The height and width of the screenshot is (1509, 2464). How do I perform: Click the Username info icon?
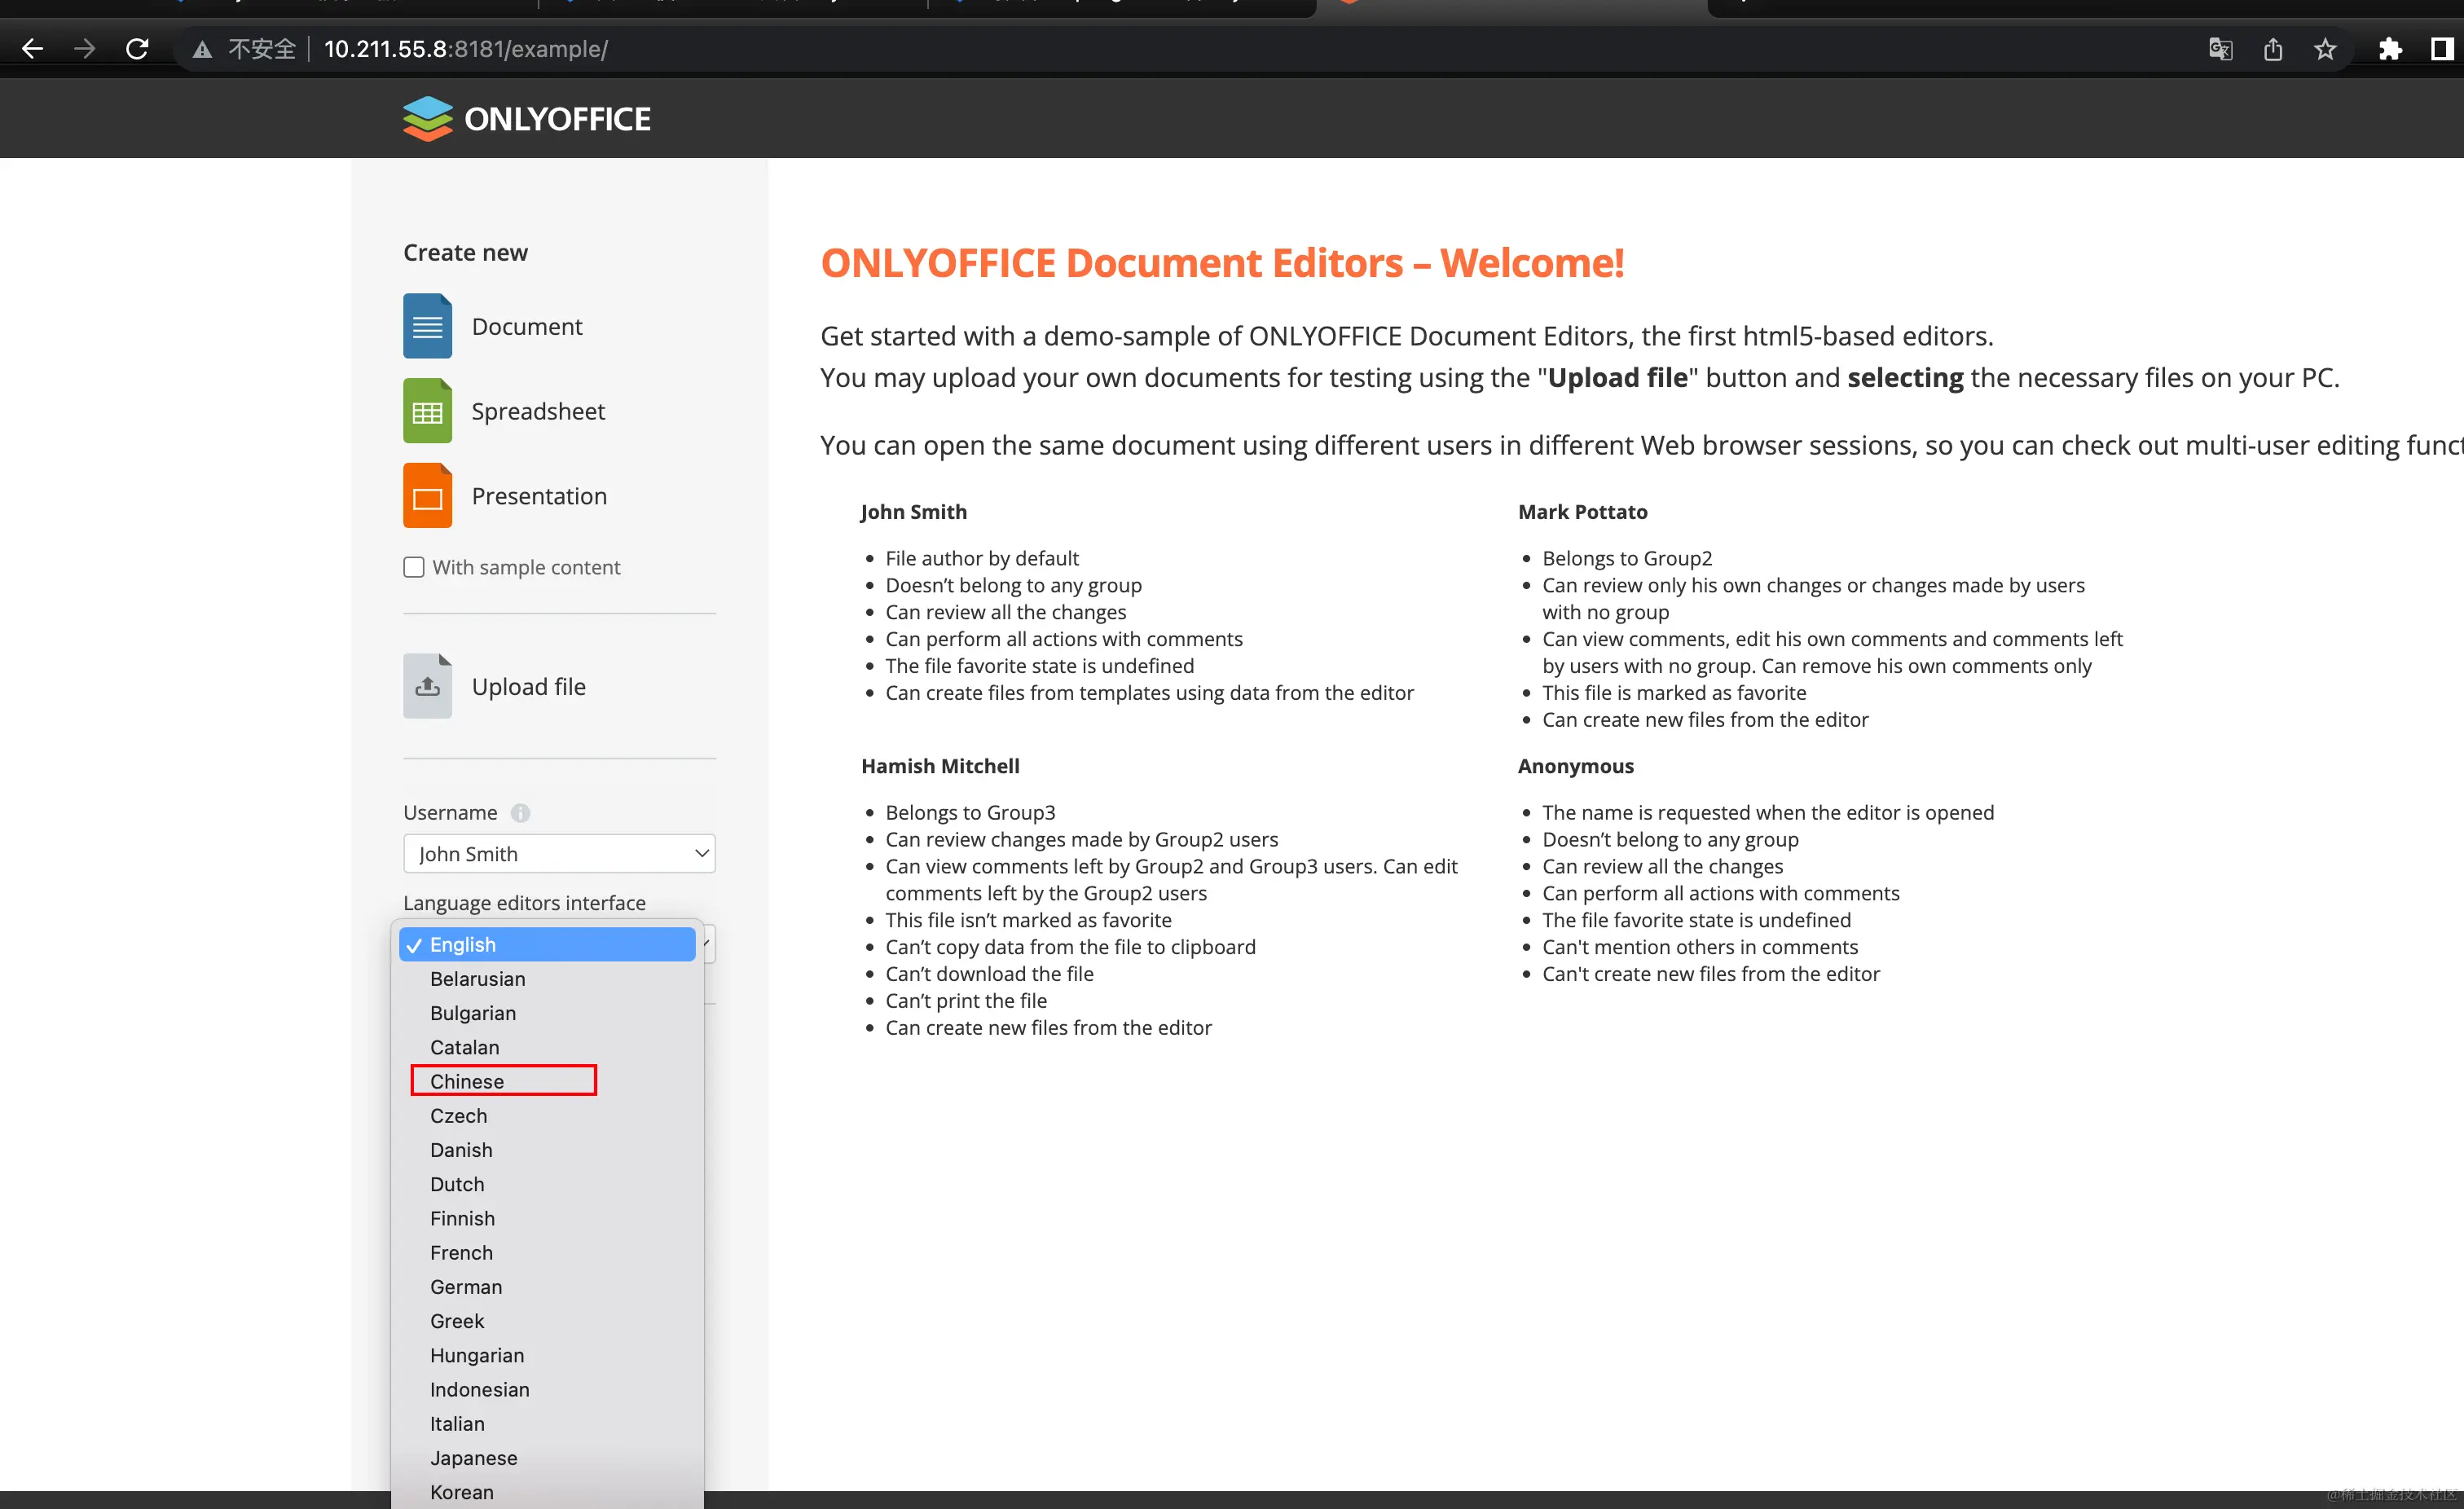click(x=520, y=813)
